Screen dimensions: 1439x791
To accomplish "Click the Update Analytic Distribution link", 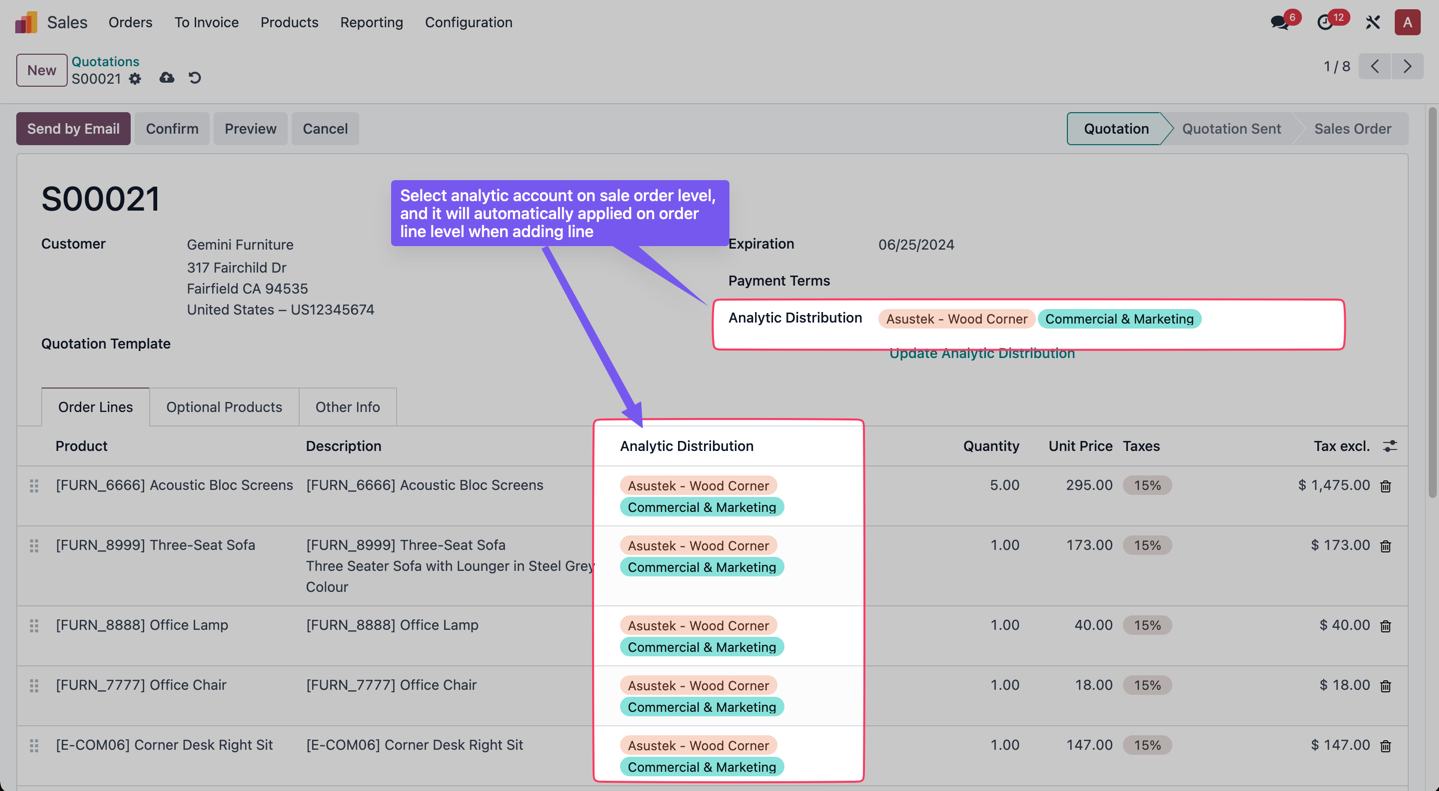I will [x=981, y=353].
